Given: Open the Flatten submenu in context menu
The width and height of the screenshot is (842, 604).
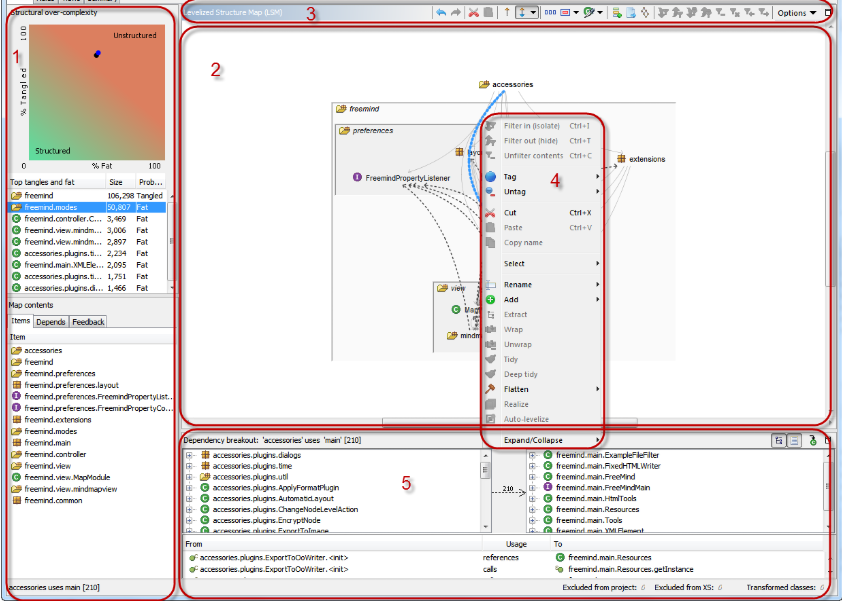Looking at the screenshot, I should point(542,389).
